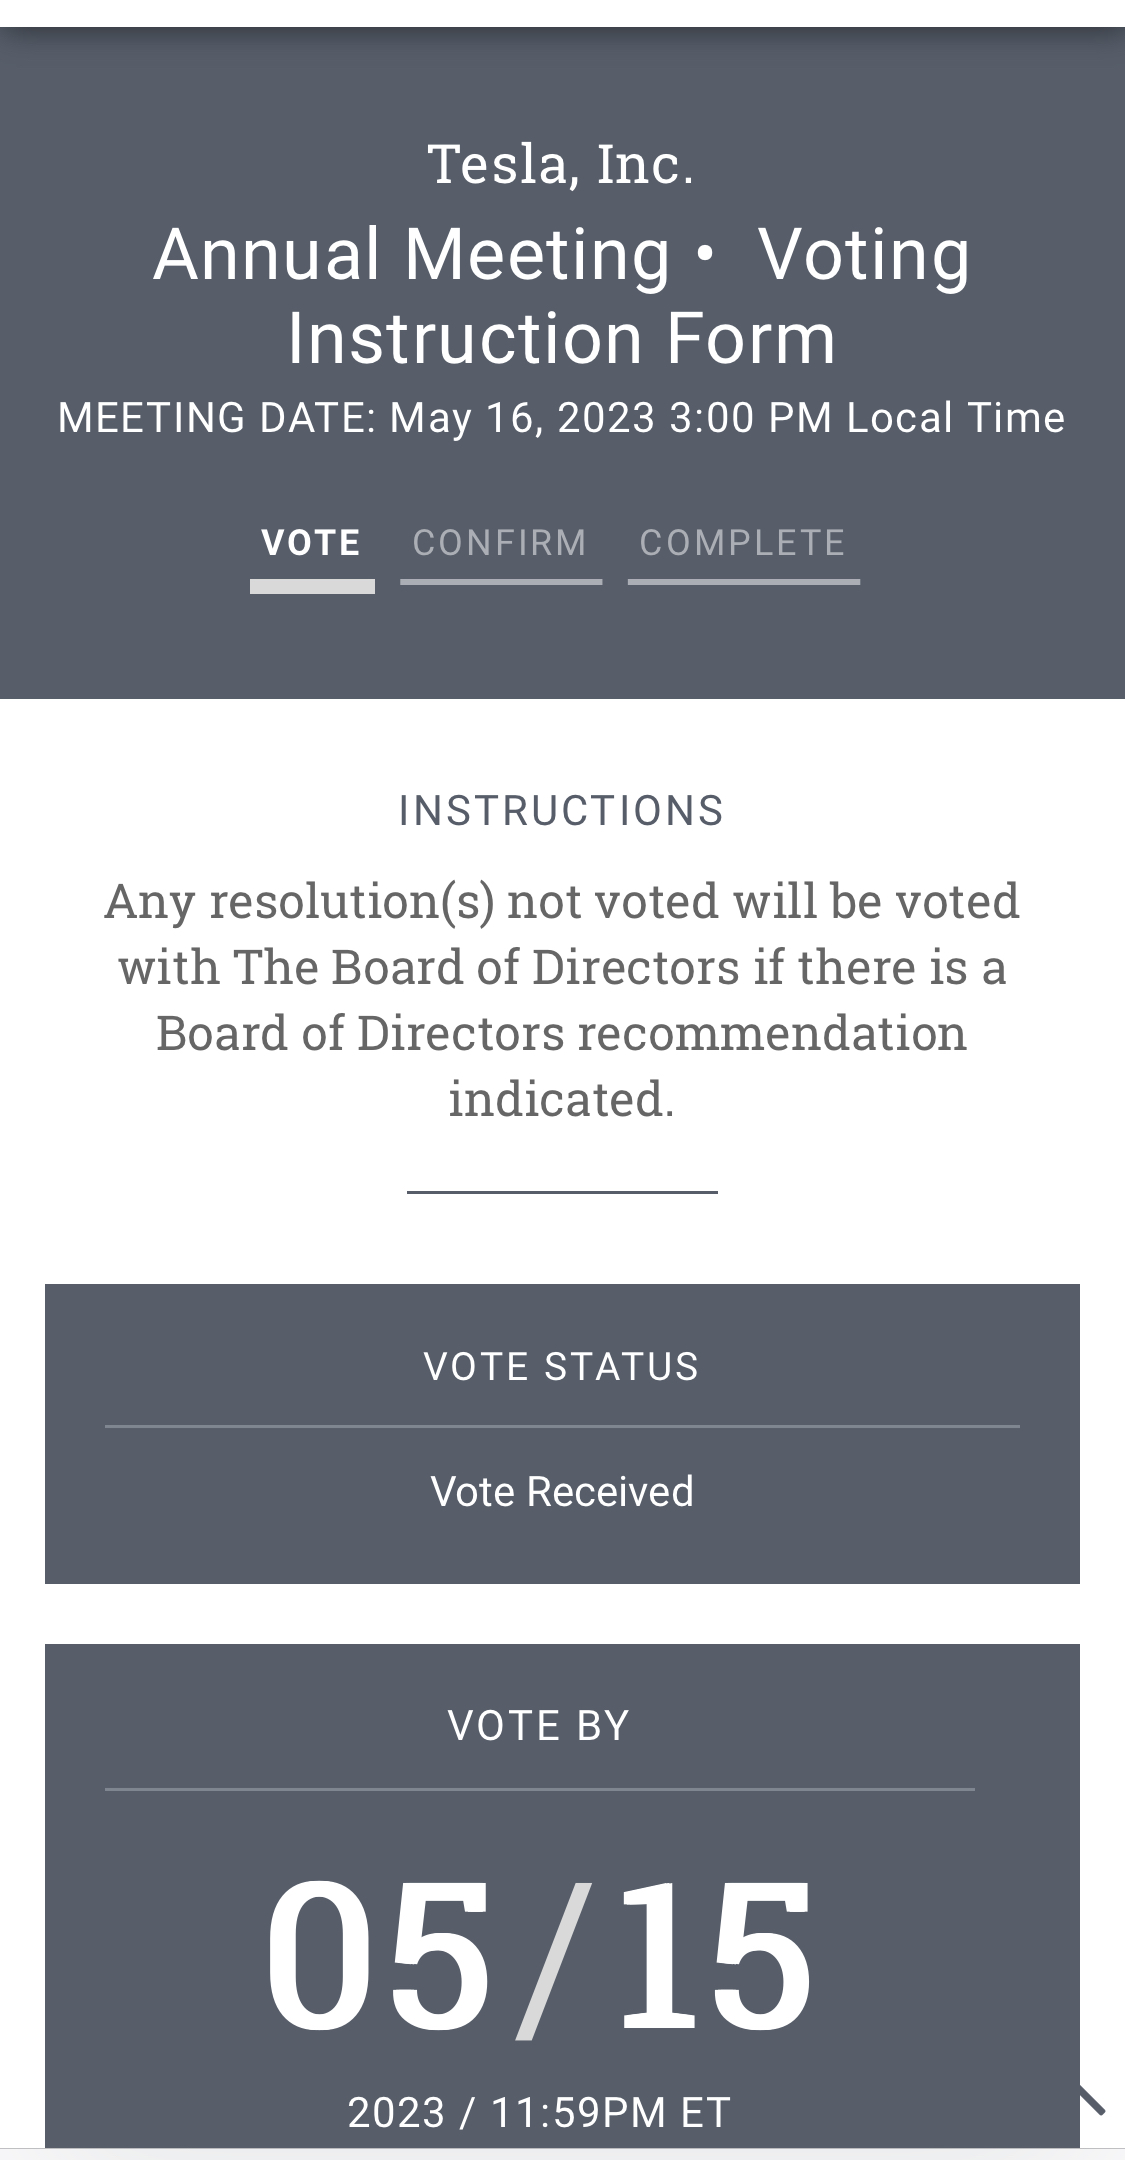Click the underline beneath CONFIRM tab

(501, 581)
